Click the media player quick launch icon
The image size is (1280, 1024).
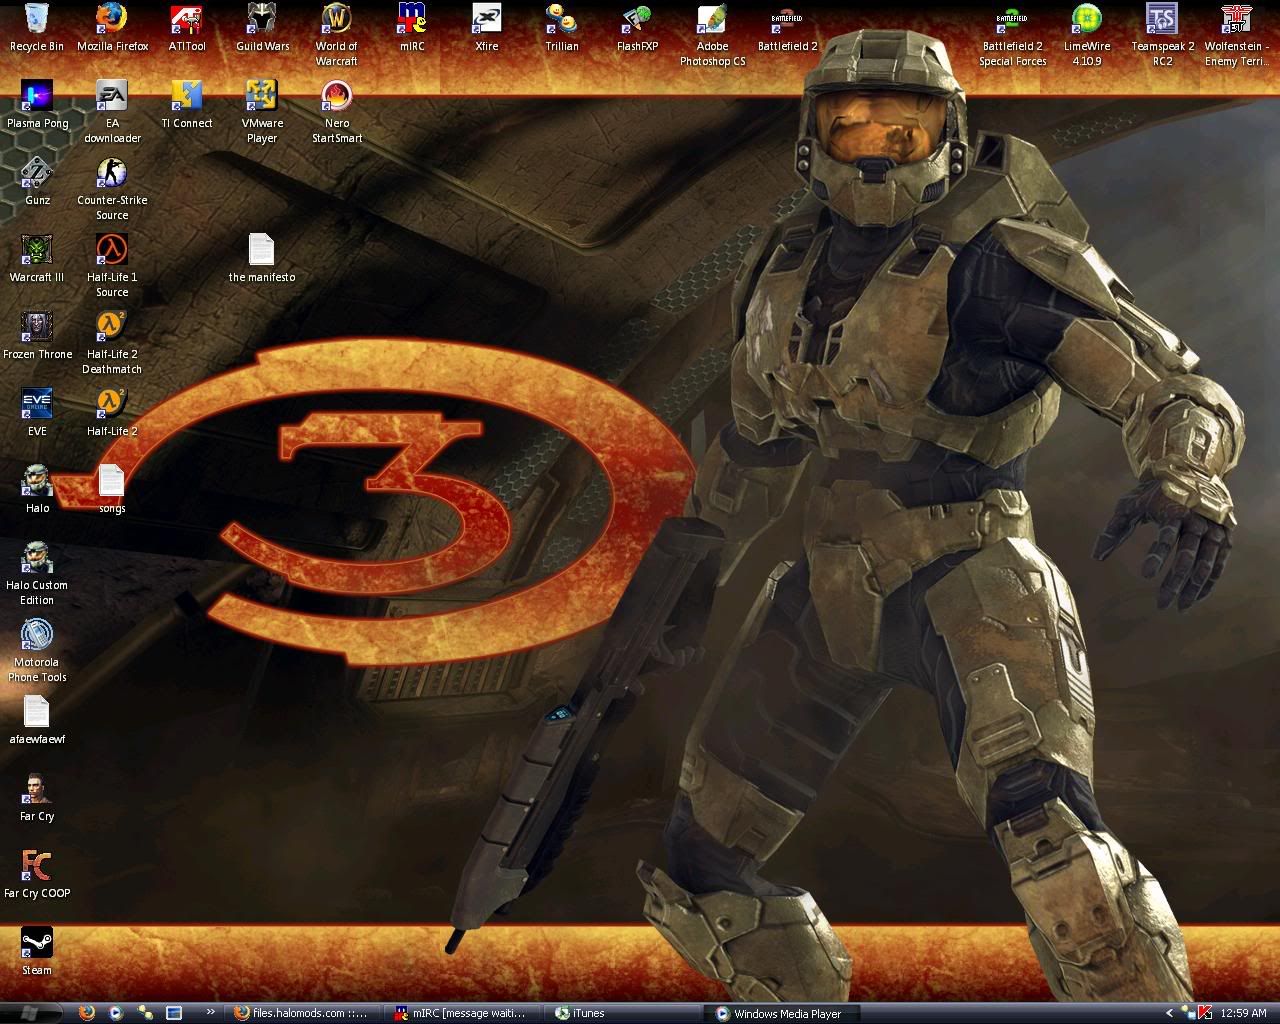[116, 1013]
